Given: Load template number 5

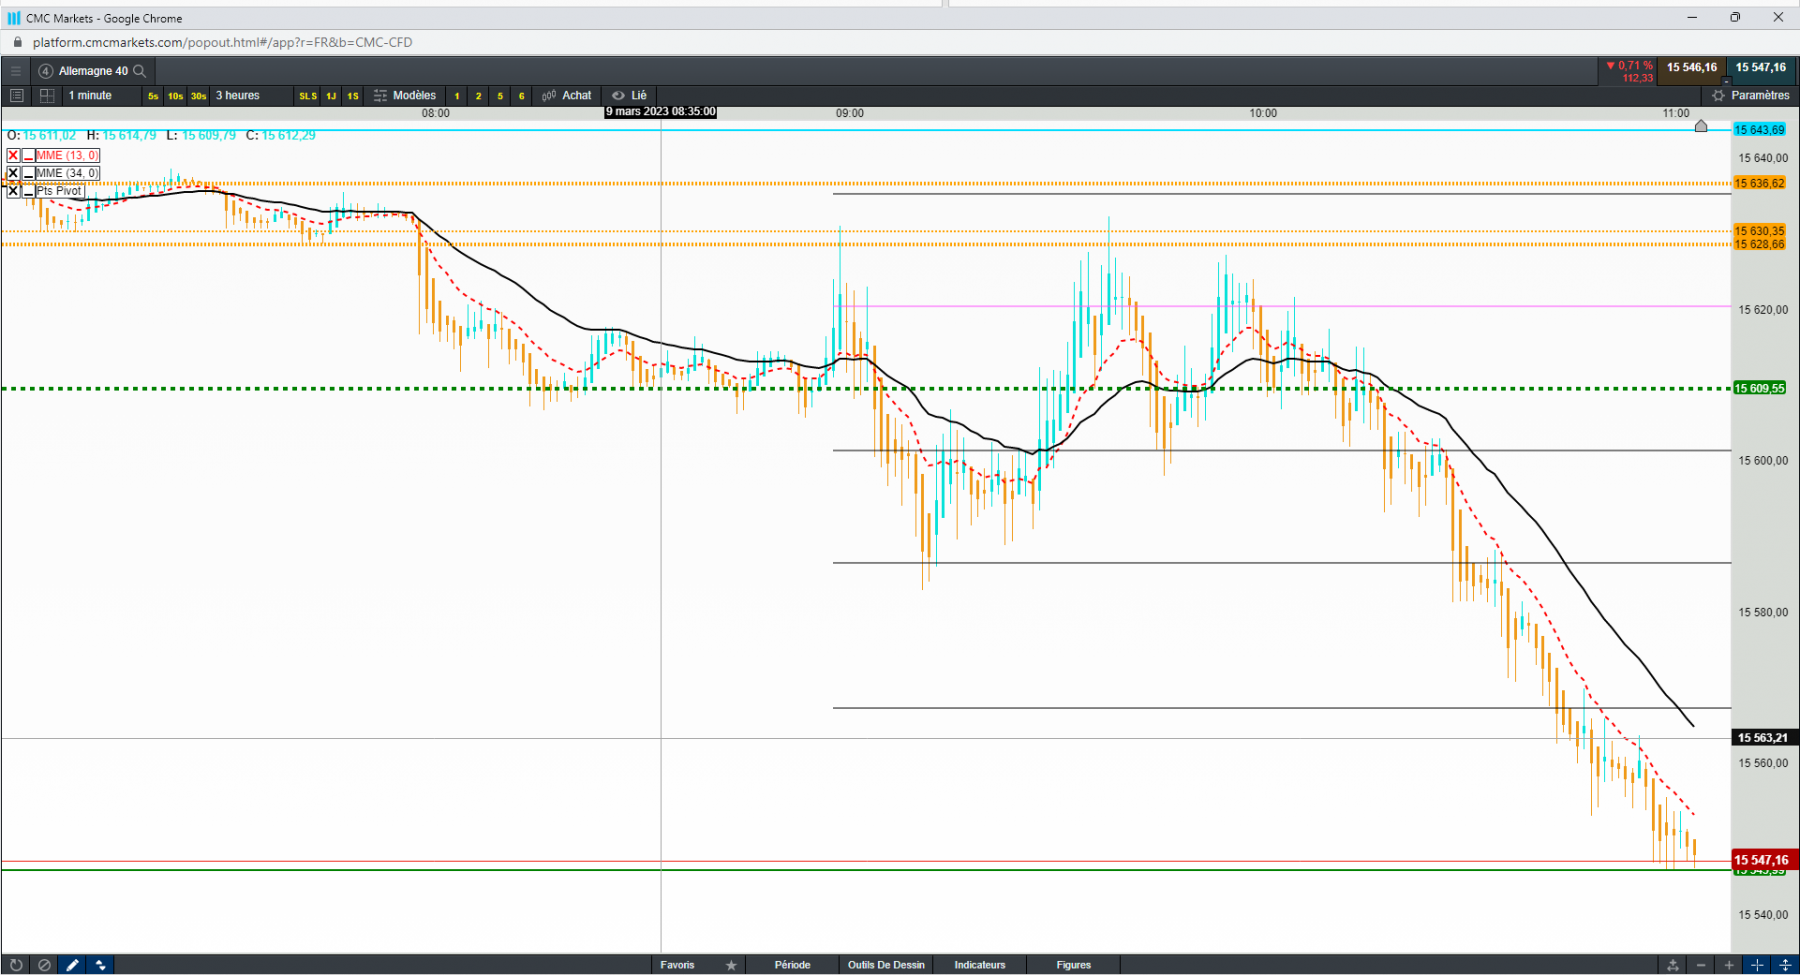Looking at the screenshot, I should [500, 96].
